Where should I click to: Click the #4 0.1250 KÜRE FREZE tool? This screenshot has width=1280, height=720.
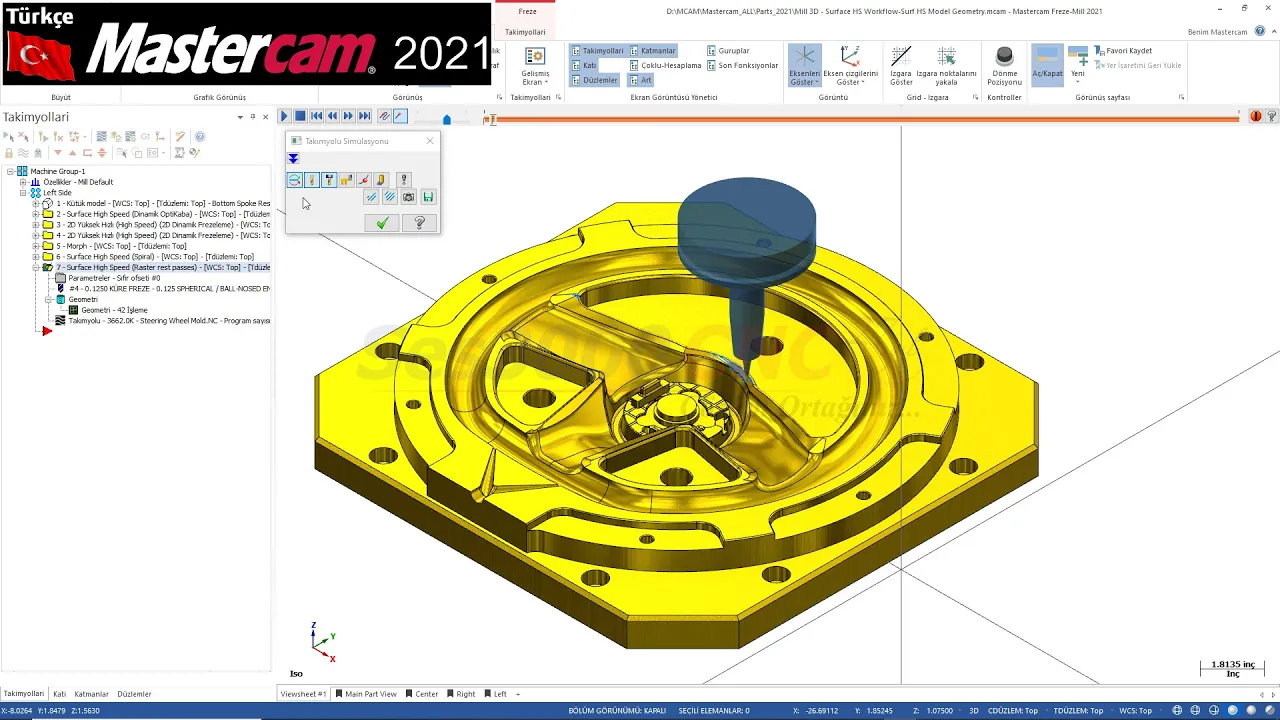169,289
